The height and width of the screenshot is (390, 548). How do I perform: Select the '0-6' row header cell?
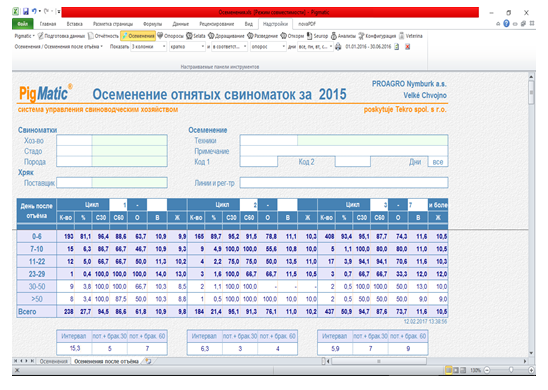(37, 237)
